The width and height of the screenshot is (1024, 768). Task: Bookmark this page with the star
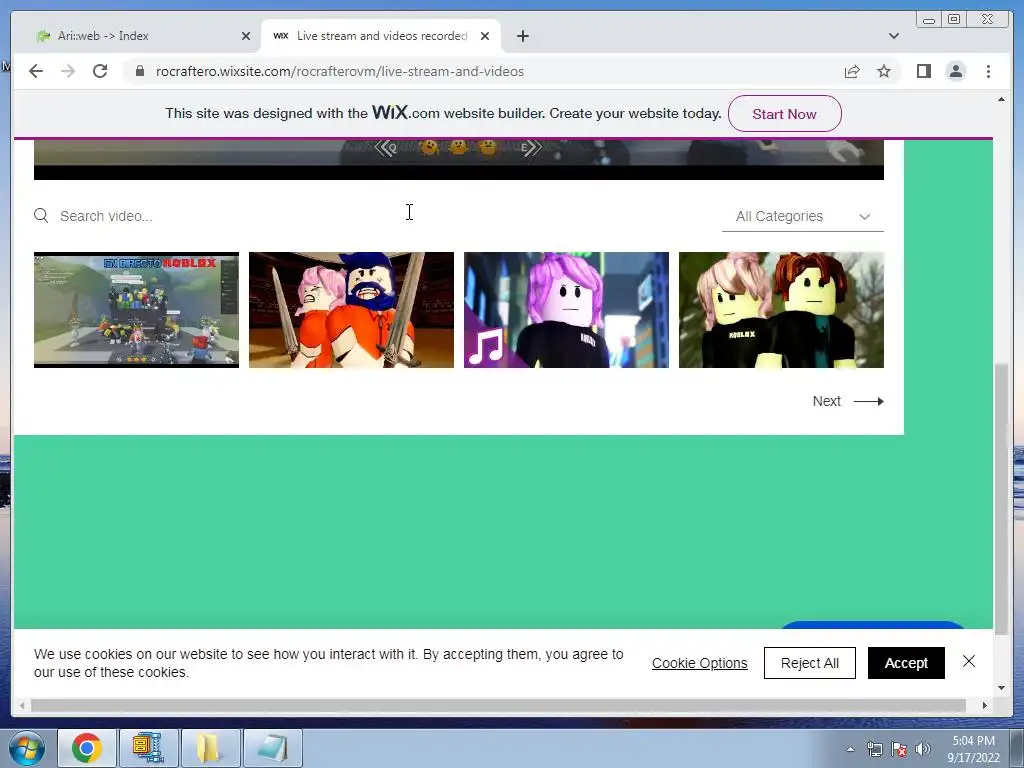[x=884, y=71]
